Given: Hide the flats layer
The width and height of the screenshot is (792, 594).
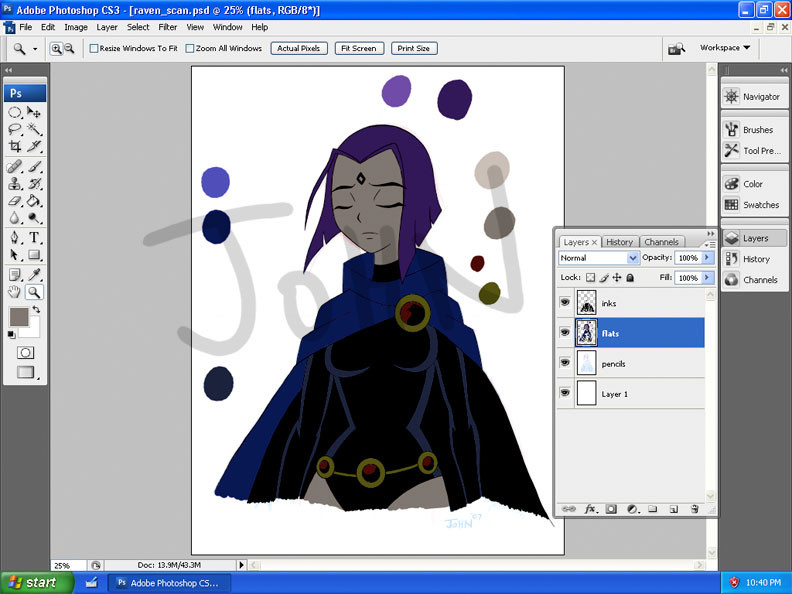Looking at the screenshot, I should click(x=565, y=332).
